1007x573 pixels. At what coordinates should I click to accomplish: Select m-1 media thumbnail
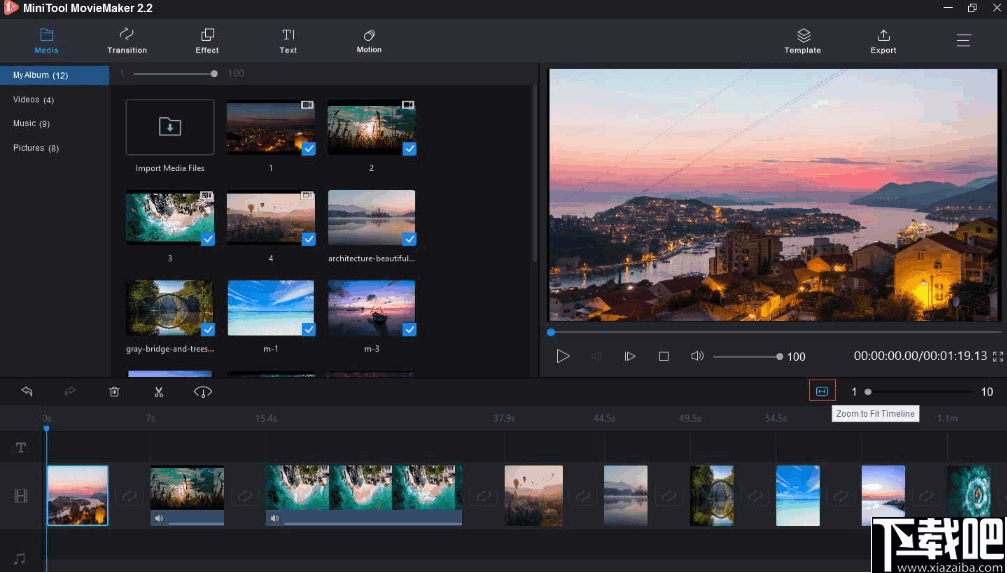[x=270, y=307]
